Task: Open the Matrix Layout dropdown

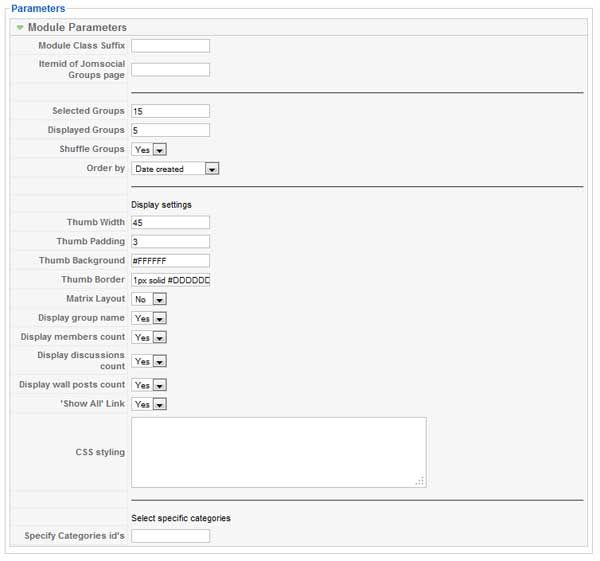Action: [149, 299]
